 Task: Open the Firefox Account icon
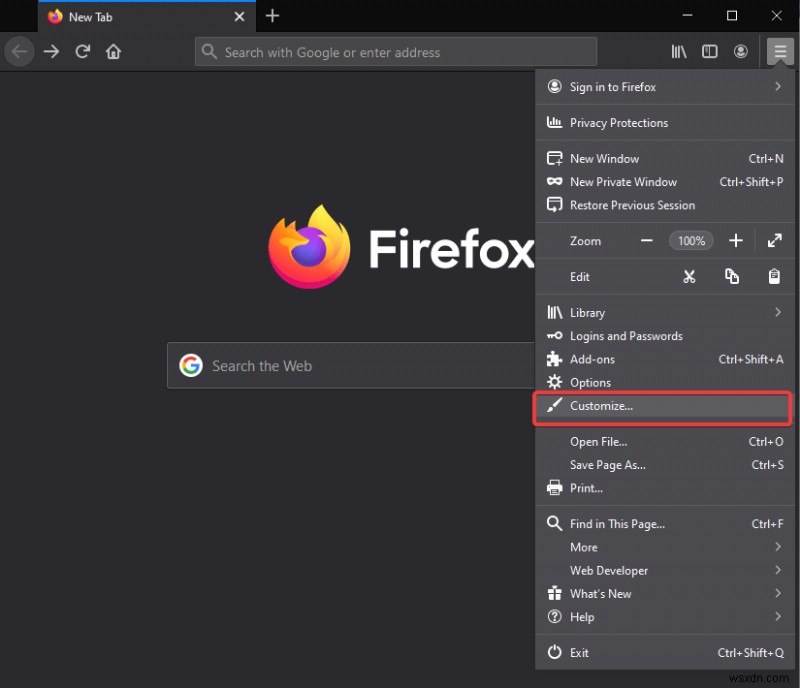pos(740,51)
